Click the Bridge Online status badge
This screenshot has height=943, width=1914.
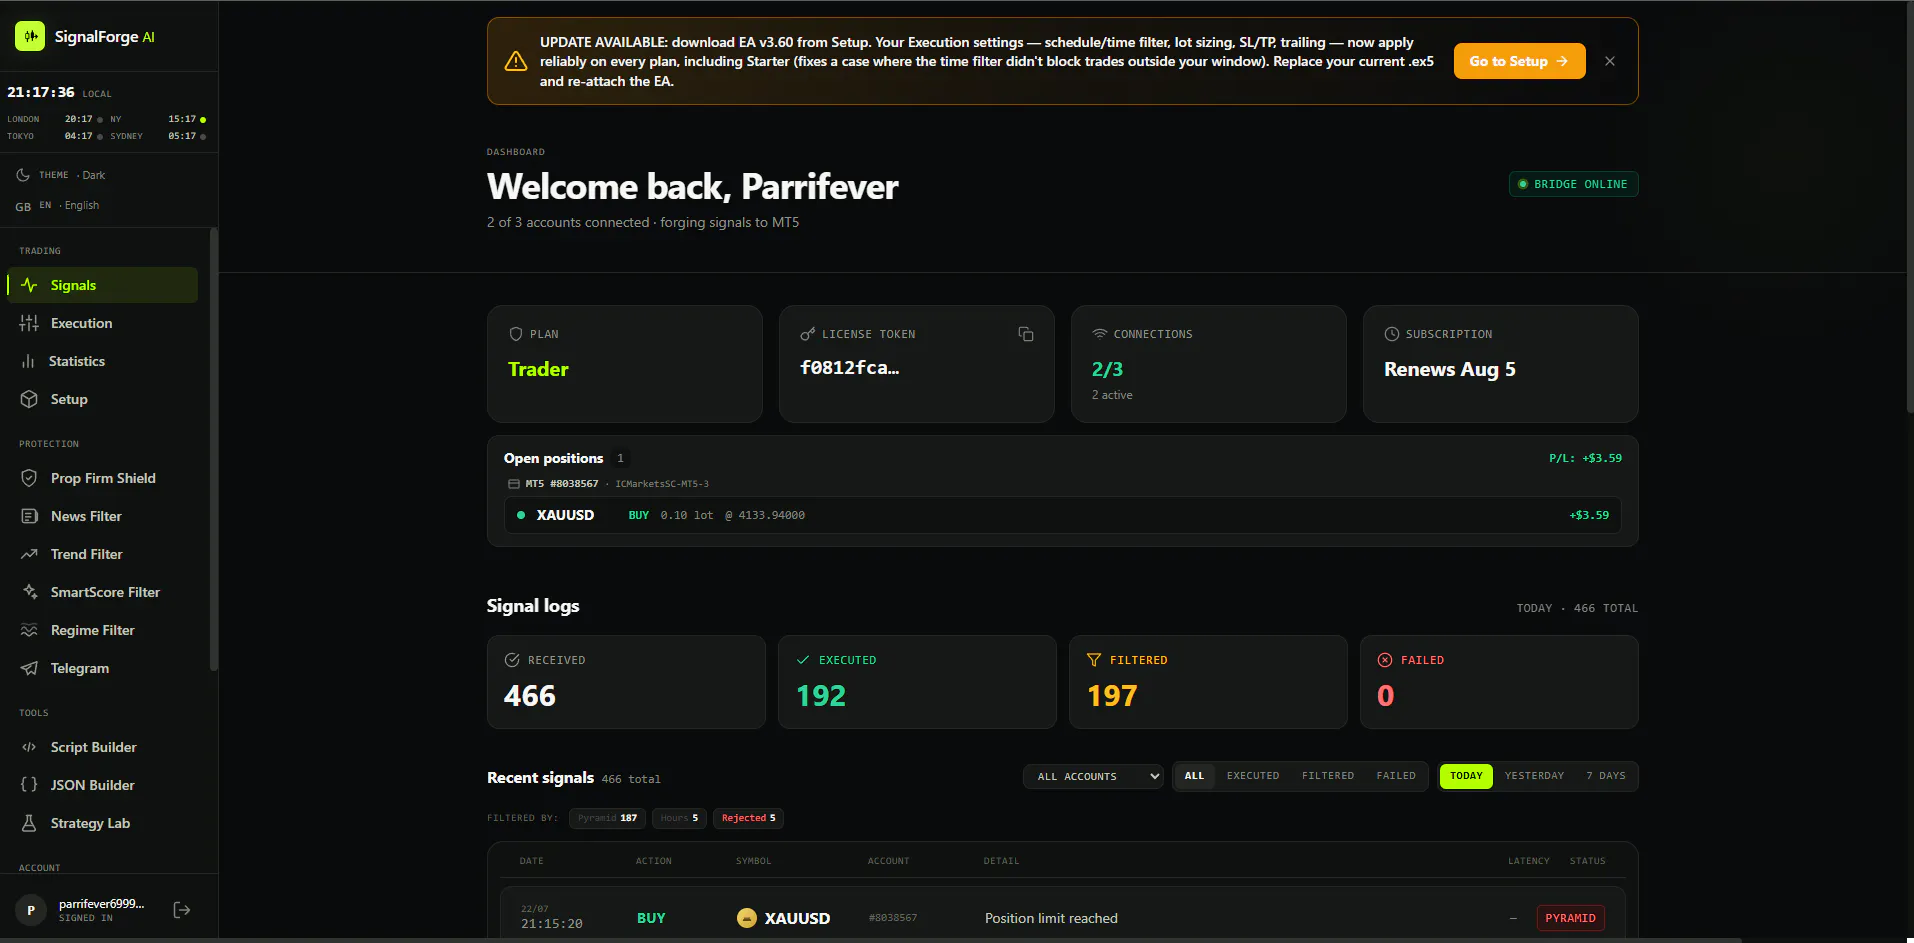click(1573, 184)
